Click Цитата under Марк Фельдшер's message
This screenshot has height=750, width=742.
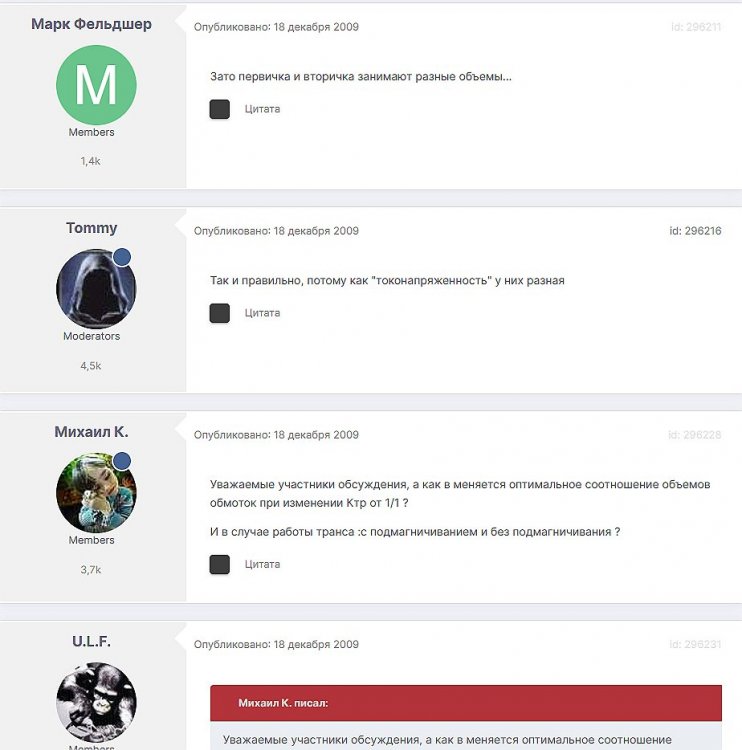[x=262, y=109]
